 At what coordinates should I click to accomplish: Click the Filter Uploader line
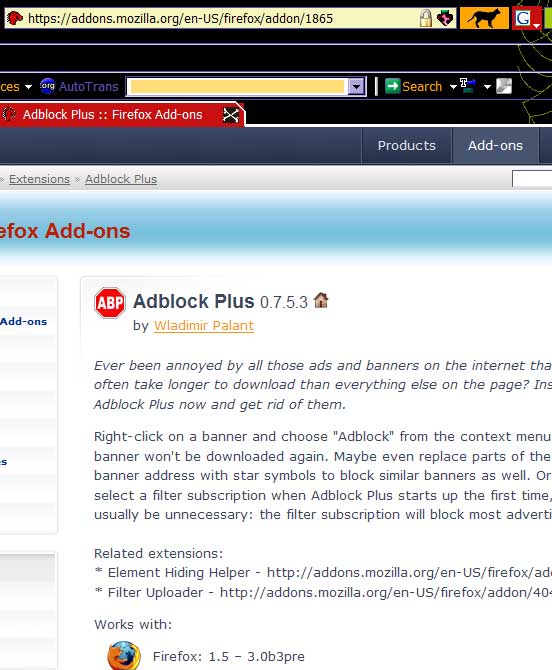pyautogui.click(x=323, y=593)
